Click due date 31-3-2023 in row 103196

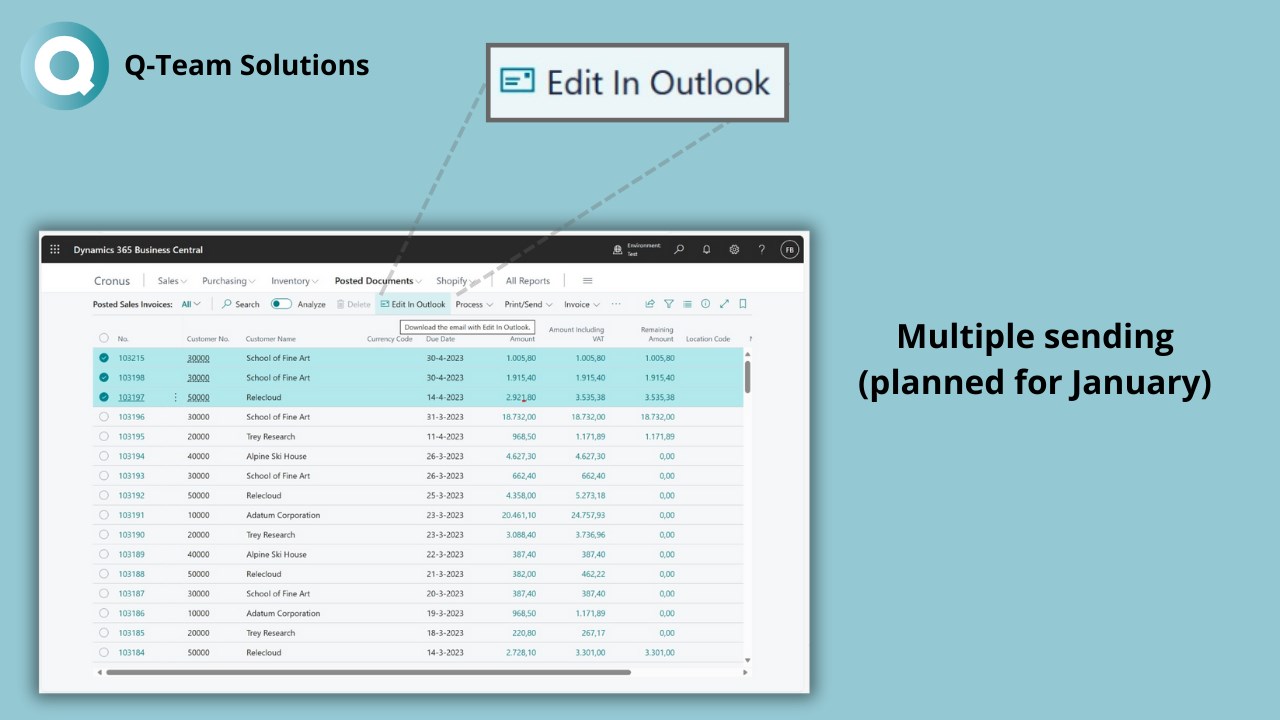click(445, 417)
